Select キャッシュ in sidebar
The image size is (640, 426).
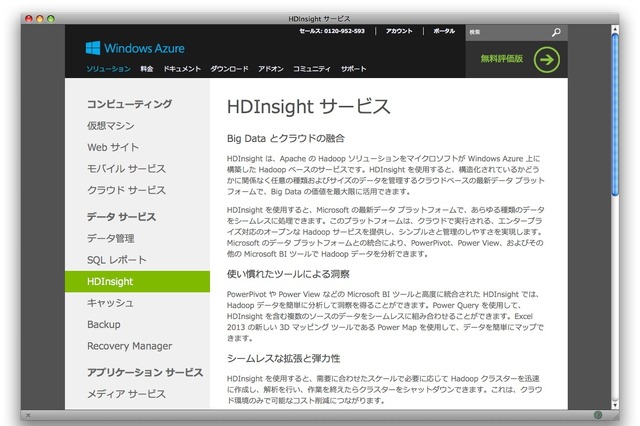110,303
